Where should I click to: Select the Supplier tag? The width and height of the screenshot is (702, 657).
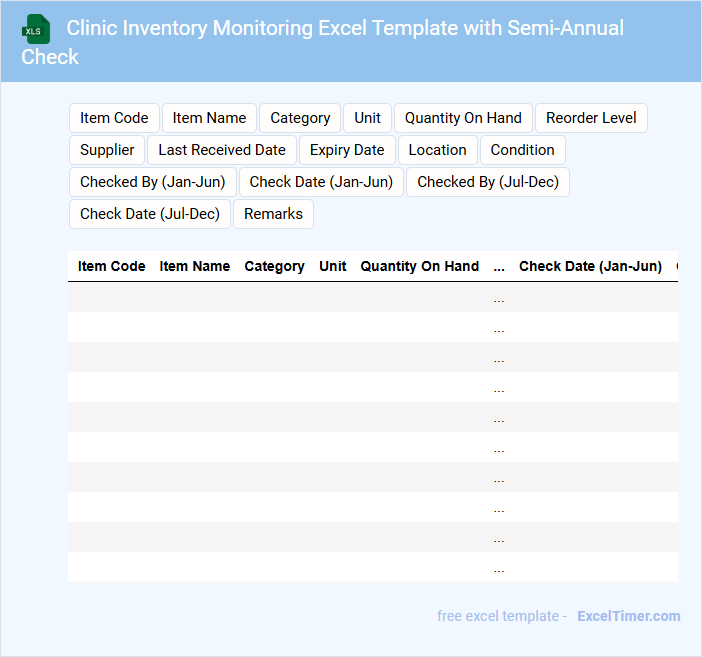107,150
